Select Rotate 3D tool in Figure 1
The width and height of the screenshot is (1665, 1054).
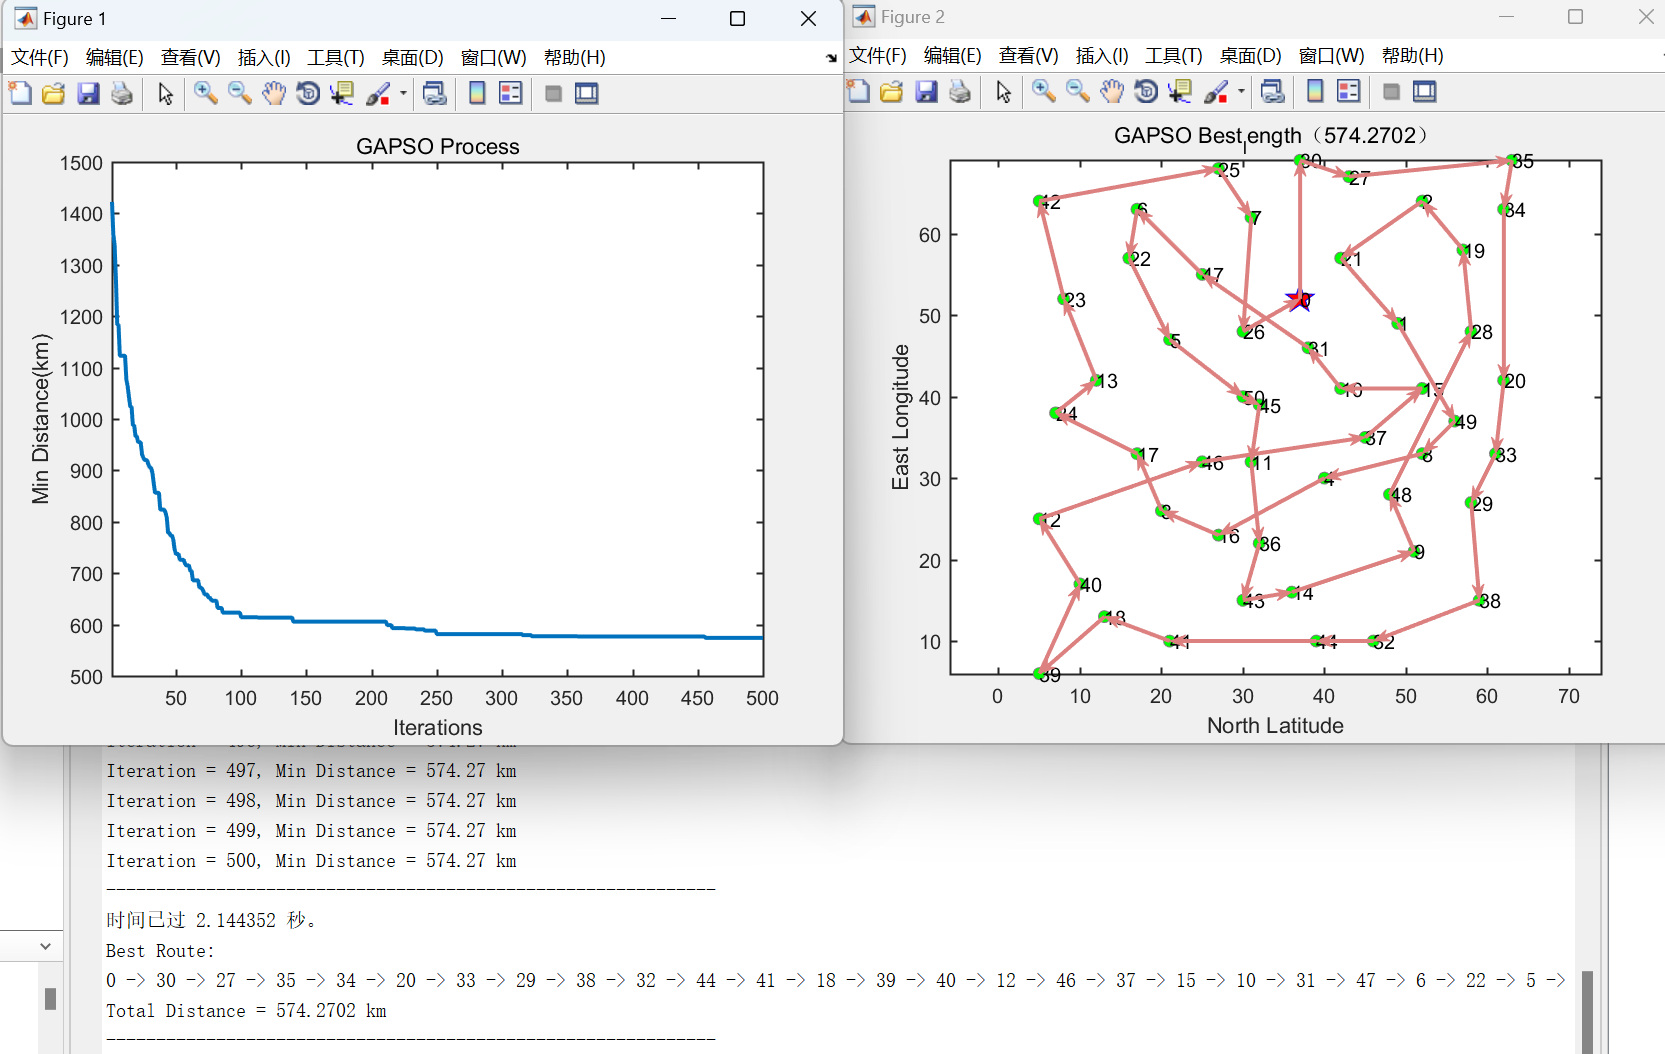[308, 94]
